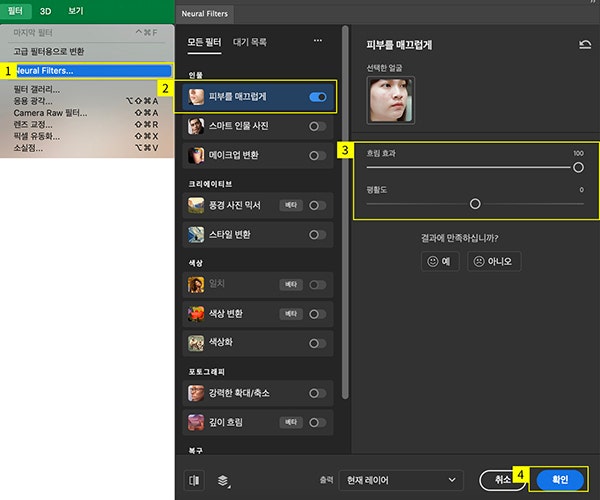Click the 스타일 변환 filter icon
Screen dimensions: 600x500
click(196, 235)
